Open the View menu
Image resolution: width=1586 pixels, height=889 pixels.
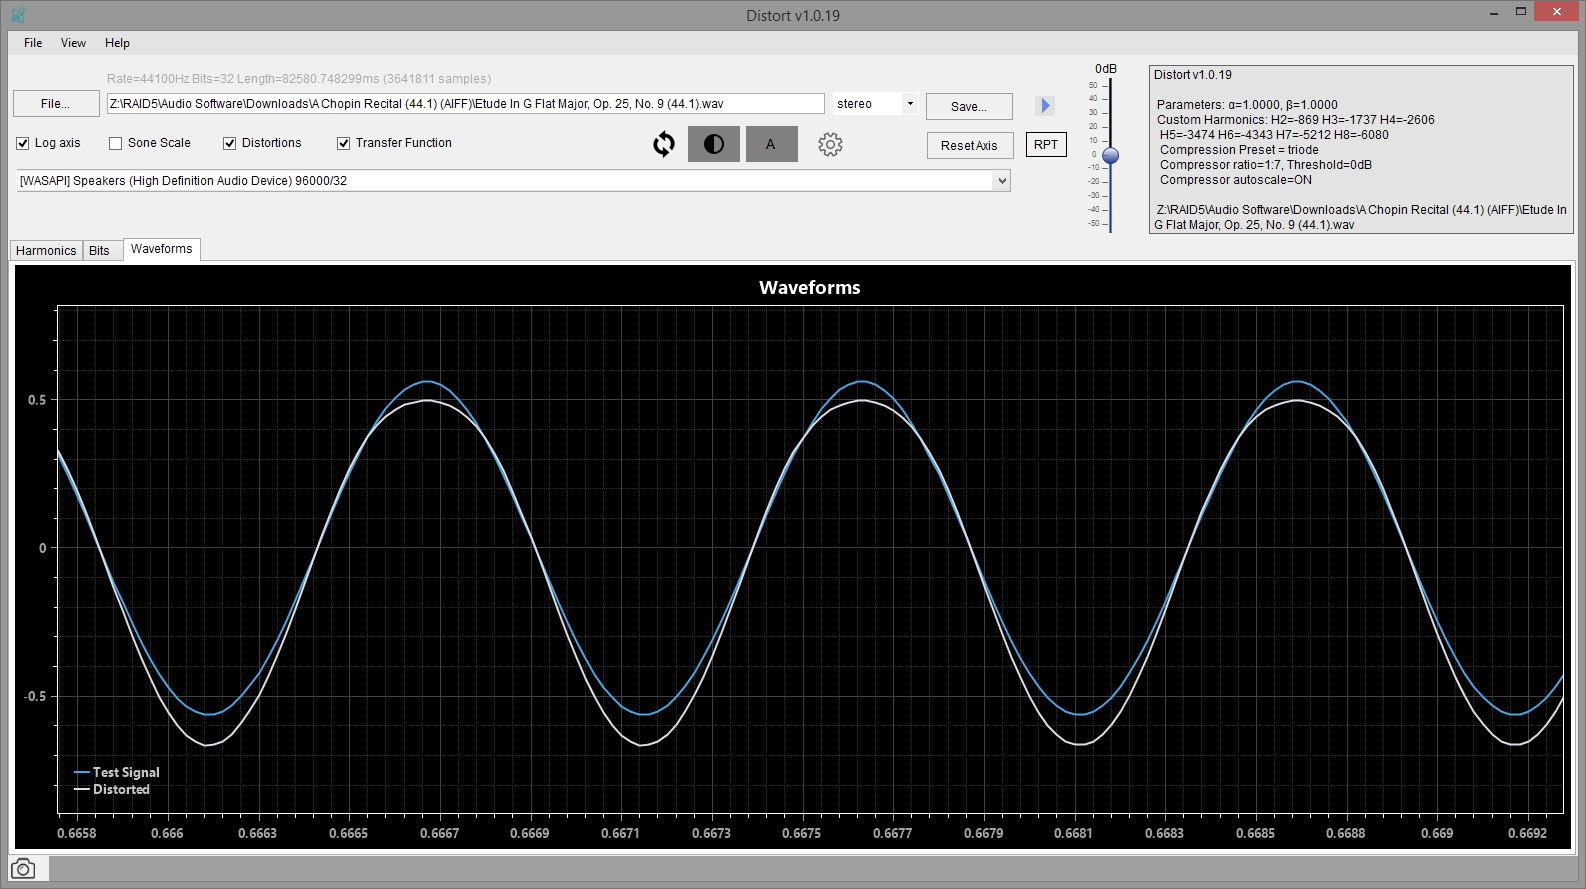pos(73,43)
